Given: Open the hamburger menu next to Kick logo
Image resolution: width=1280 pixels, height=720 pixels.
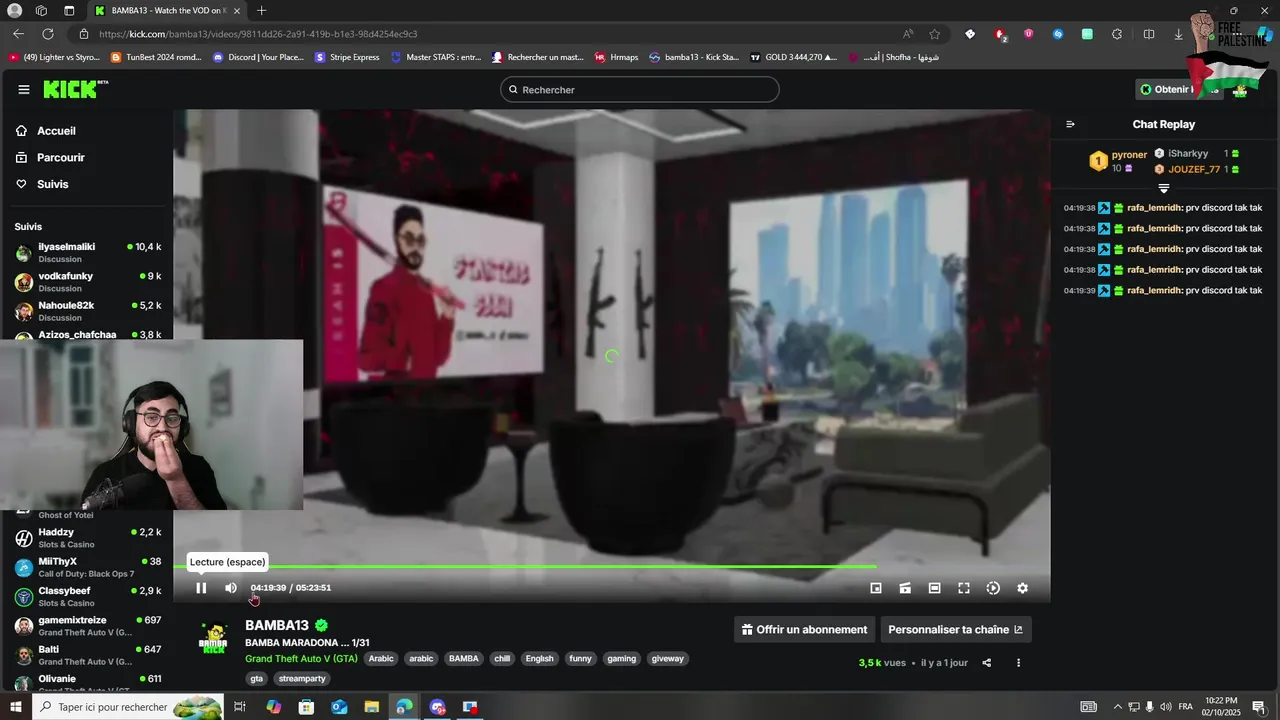Looking at the screenshot, I should coord(24,89).
